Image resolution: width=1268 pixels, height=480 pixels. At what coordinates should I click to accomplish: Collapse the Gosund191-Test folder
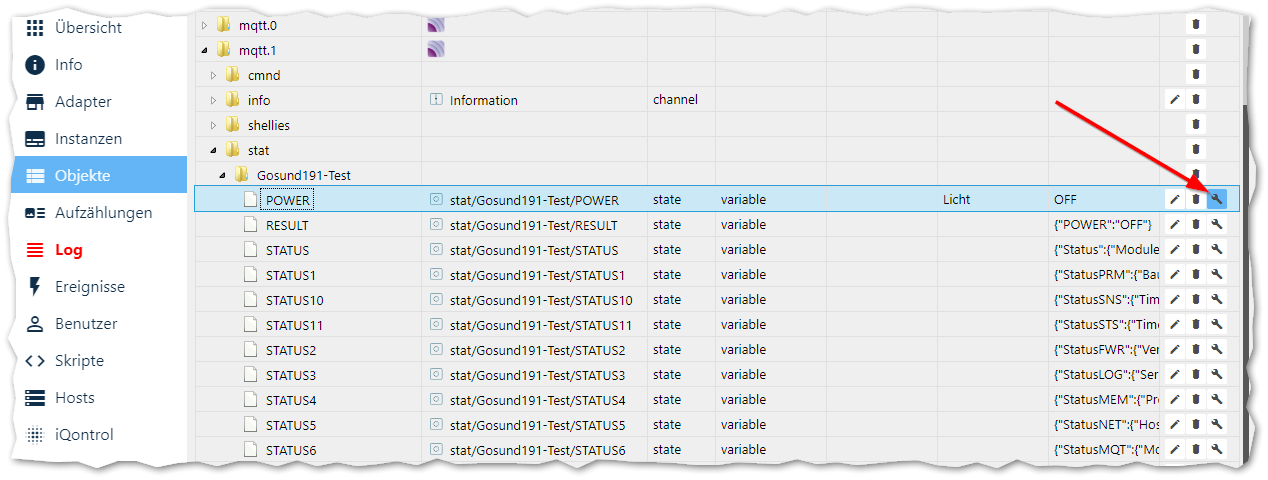(222, 175)
